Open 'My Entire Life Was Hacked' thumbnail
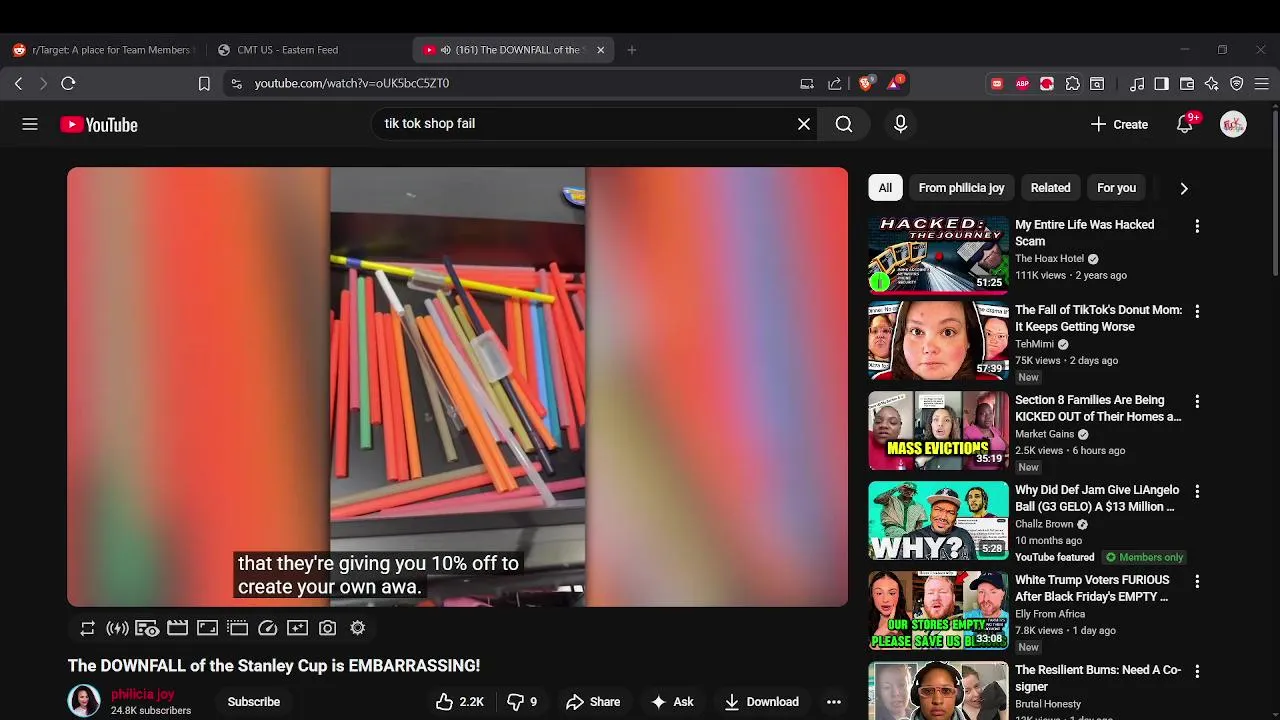The height and width of the screenshot is (720, 1280). (x=938, y=254)
